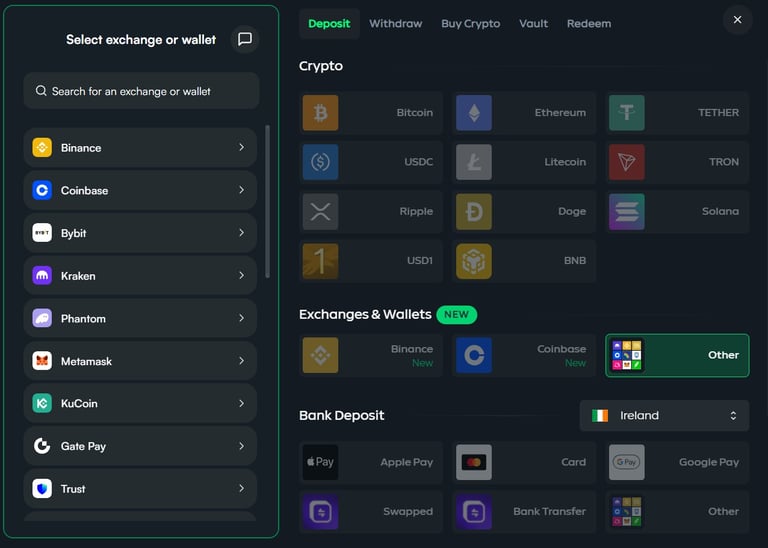Click the Metamask fox icon
This screenshot has width=768, height=548.
[x=42, y=361]
